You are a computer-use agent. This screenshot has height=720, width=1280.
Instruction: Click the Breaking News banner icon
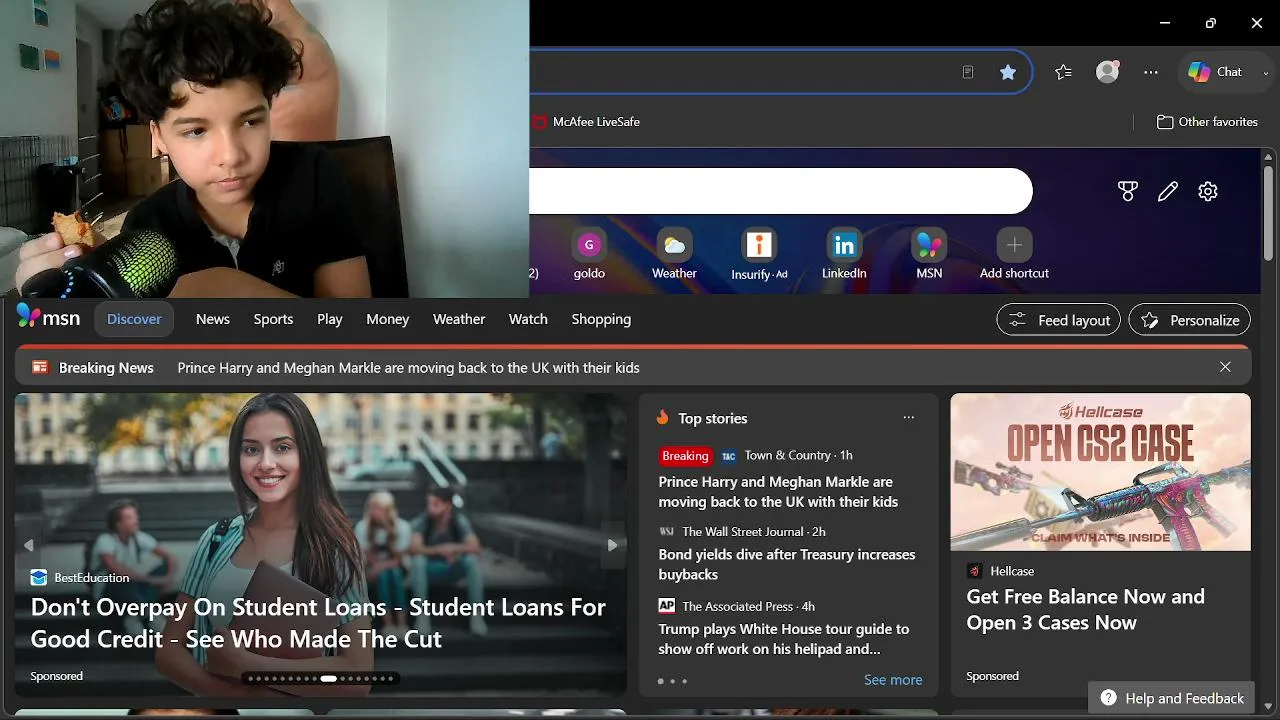[x=41, y=367]
